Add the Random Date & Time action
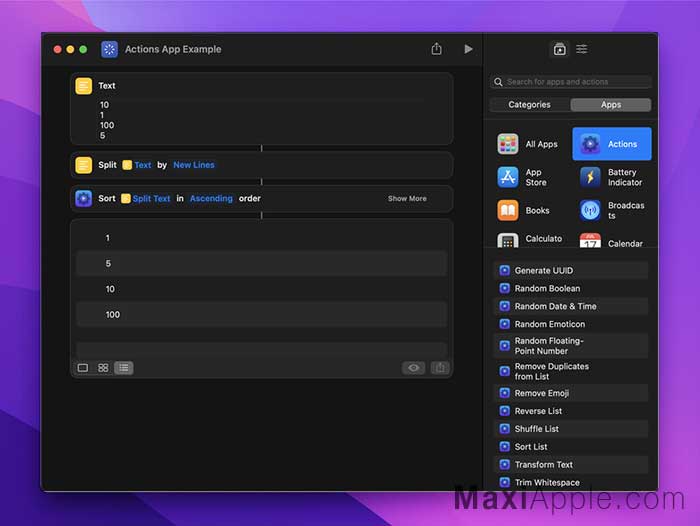The height and width of the screenshot is (526, 700). point(571,306)
